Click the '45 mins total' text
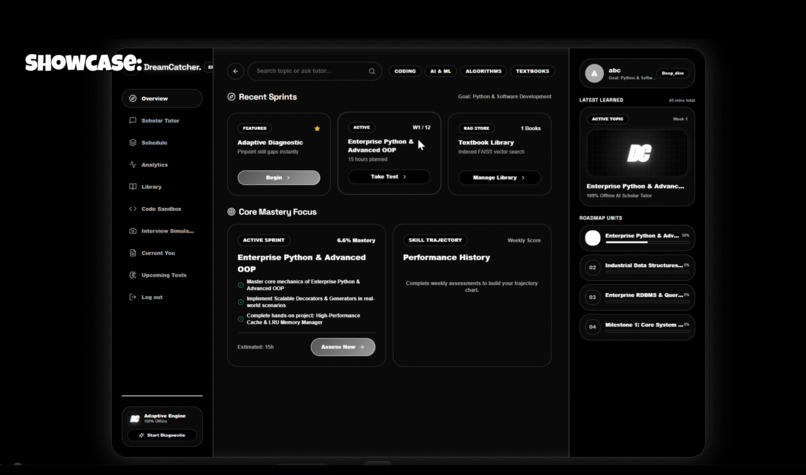This screenshot has width=806, height=475. click(682, 100)
